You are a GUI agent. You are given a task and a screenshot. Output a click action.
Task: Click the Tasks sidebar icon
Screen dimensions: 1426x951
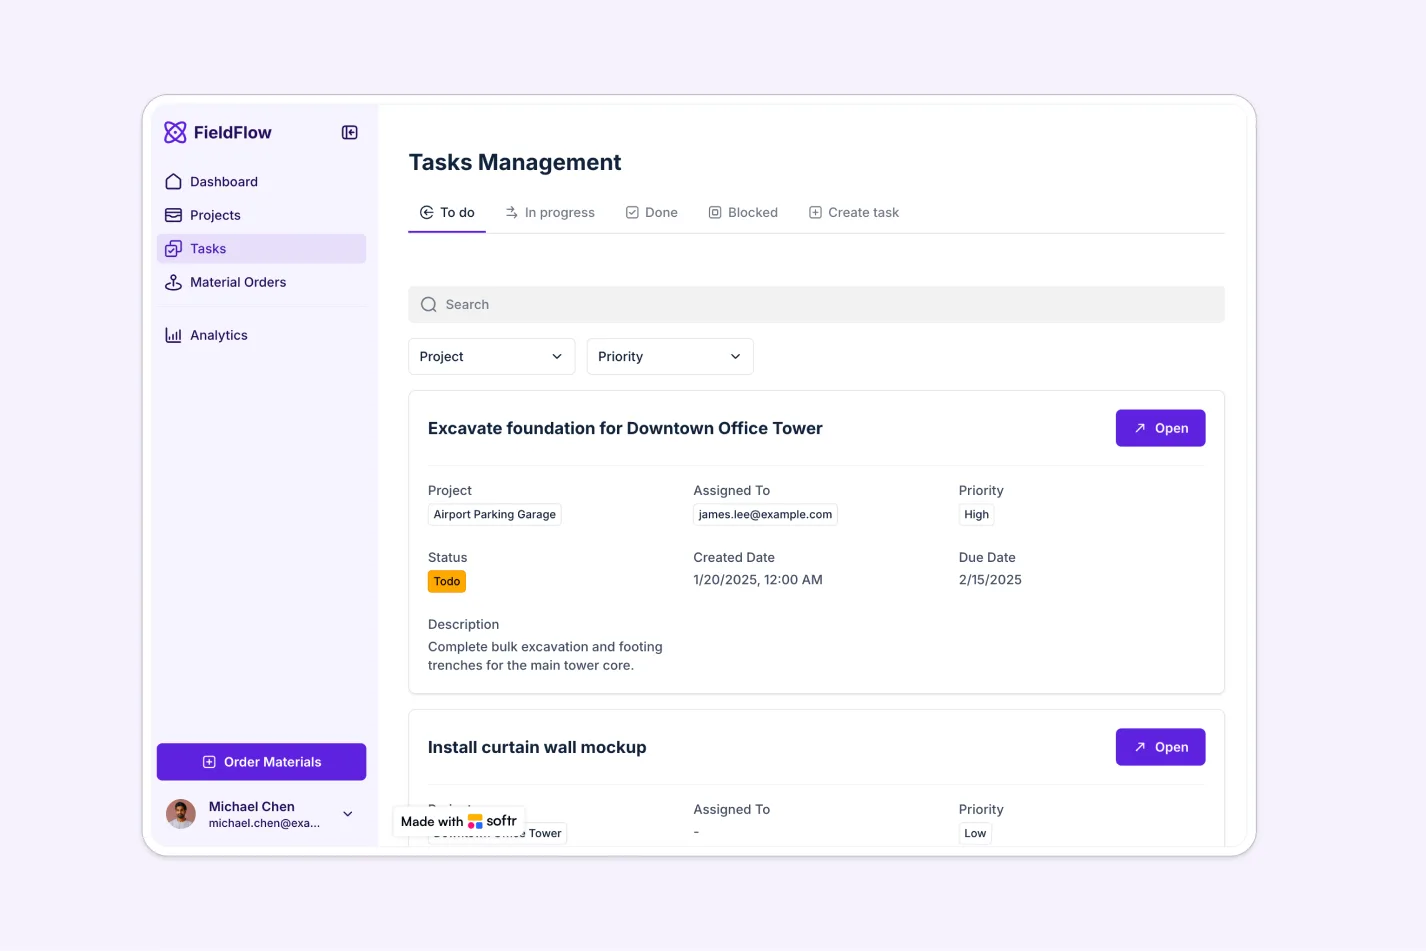click(x=173, y=249)
